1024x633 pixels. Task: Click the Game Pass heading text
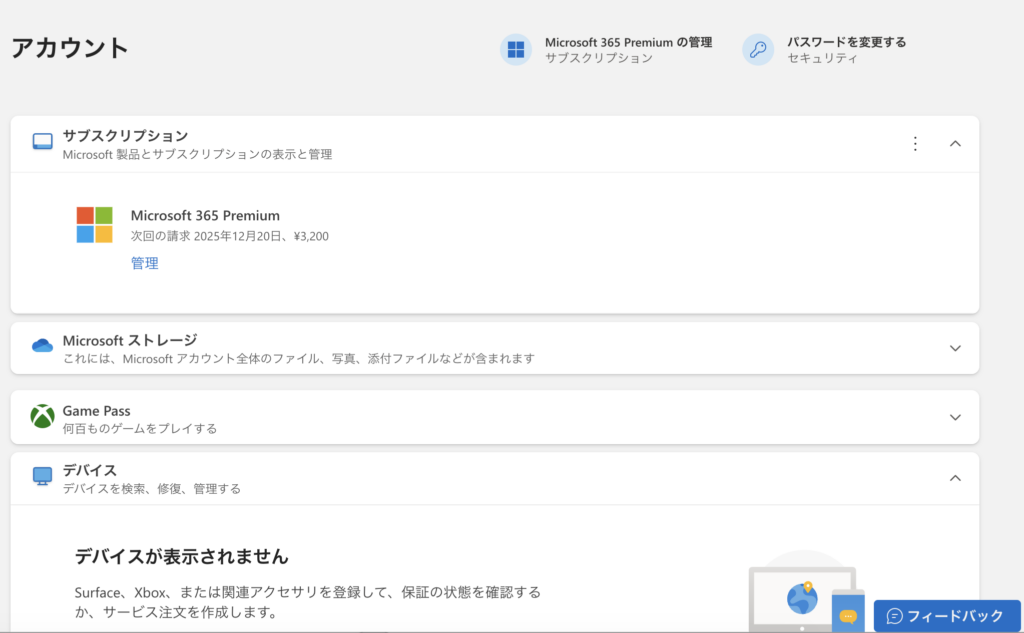point(96,411)
